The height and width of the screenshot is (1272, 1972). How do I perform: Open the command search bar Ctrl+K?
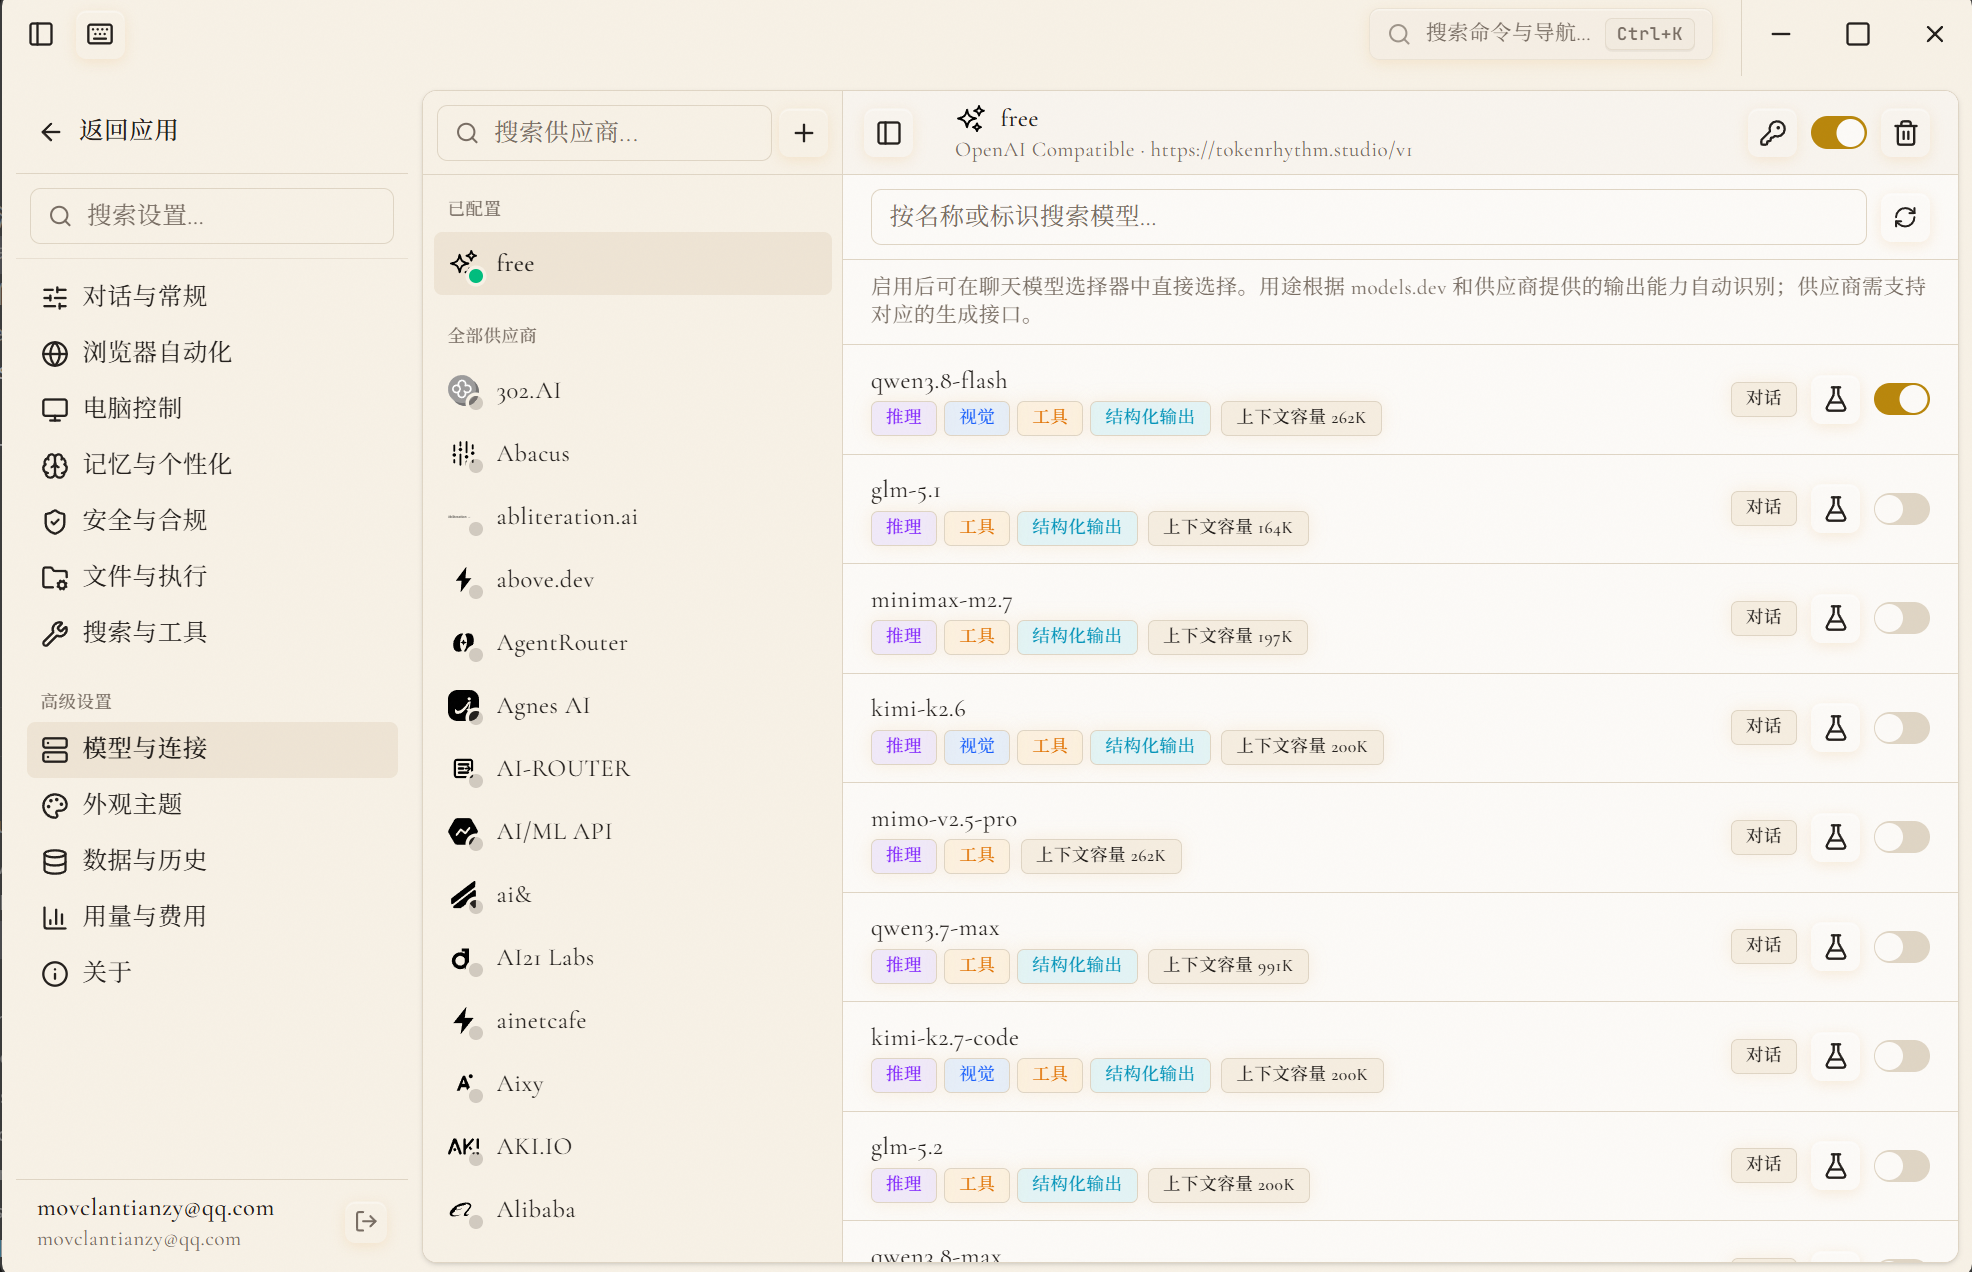click(x=1541, y=34)
